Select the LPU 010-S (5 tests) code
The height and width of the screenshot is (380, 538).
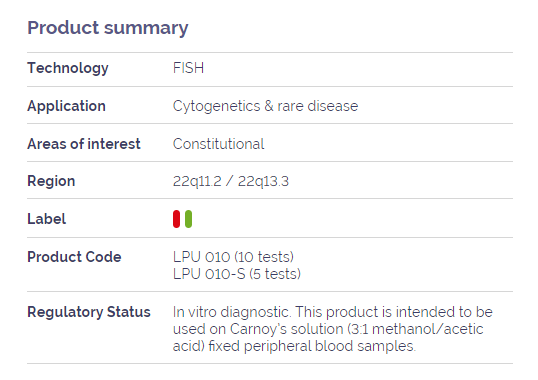[x=237, y=274]
